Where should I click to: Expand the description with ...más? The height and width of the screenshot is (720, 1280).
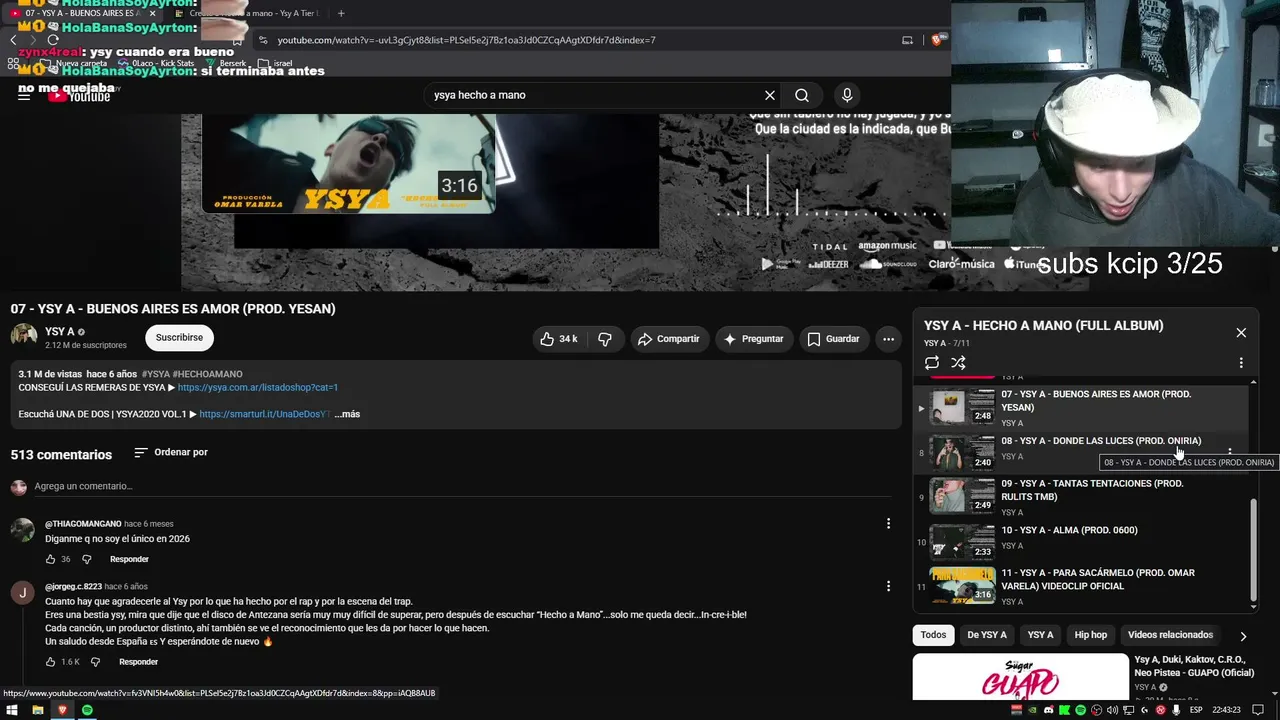click(x=348, y=414)
